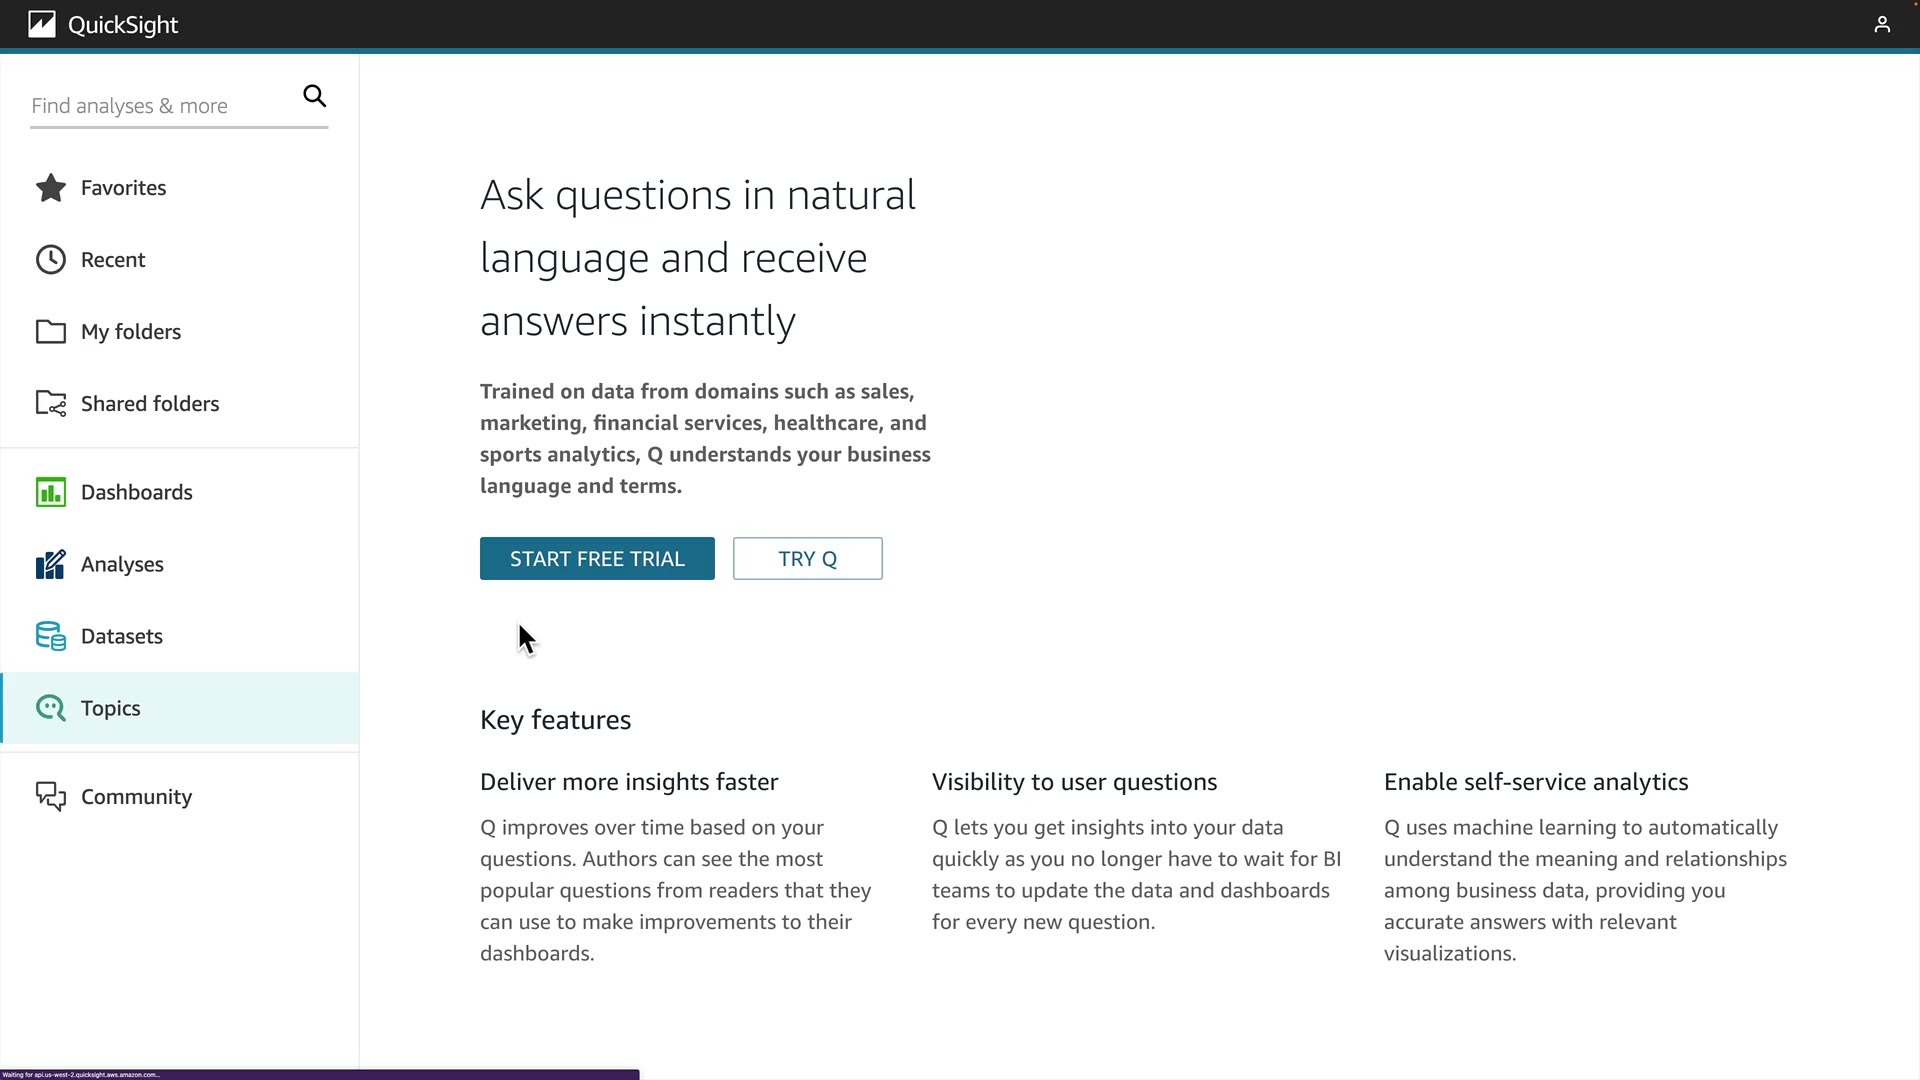Click the search magnifier icon
Viewport: 1920px width, 1080px height.
(x=315, y=96)
